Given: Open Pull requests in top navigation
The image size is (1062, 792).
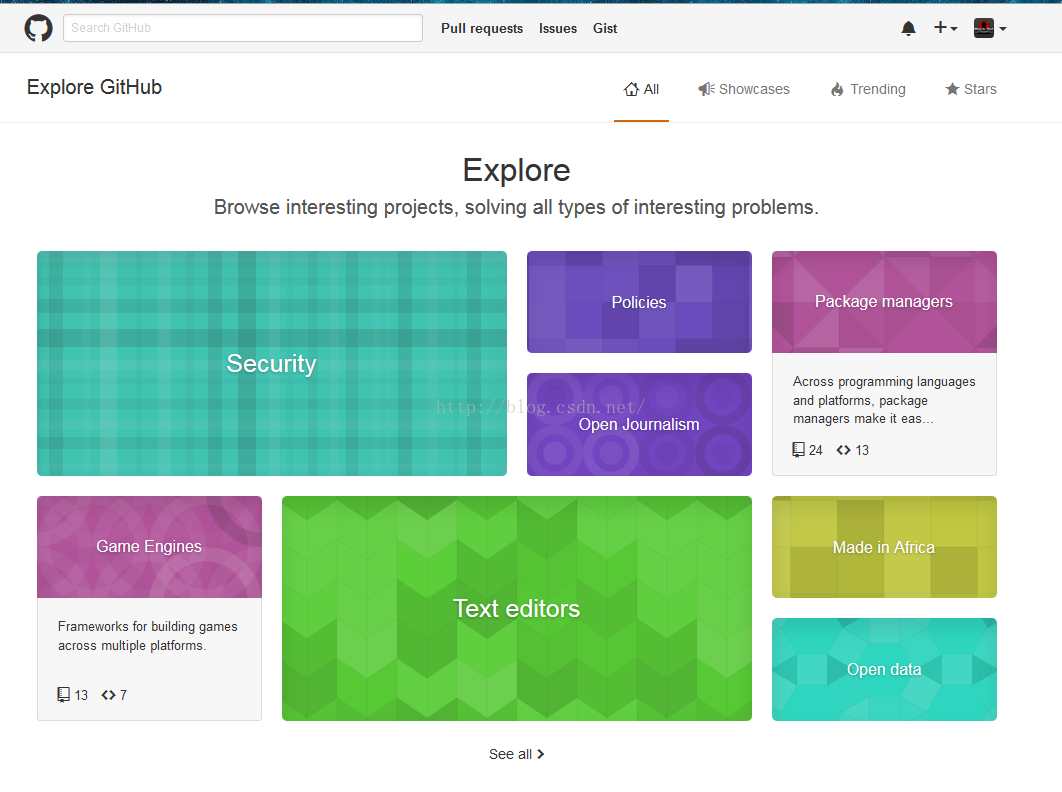Looking at the screenshot, I should [482, 29].
